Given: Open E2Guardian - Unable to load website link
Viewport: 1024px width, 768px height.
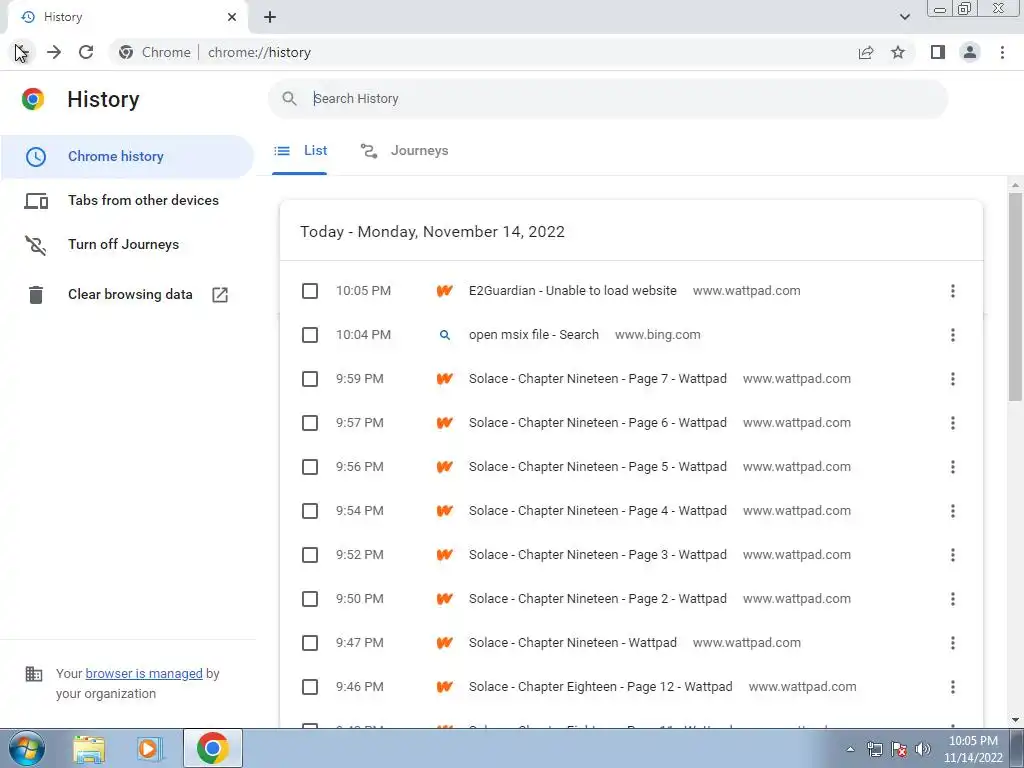Looking at the screenshot, I should [x=573, y=291].
